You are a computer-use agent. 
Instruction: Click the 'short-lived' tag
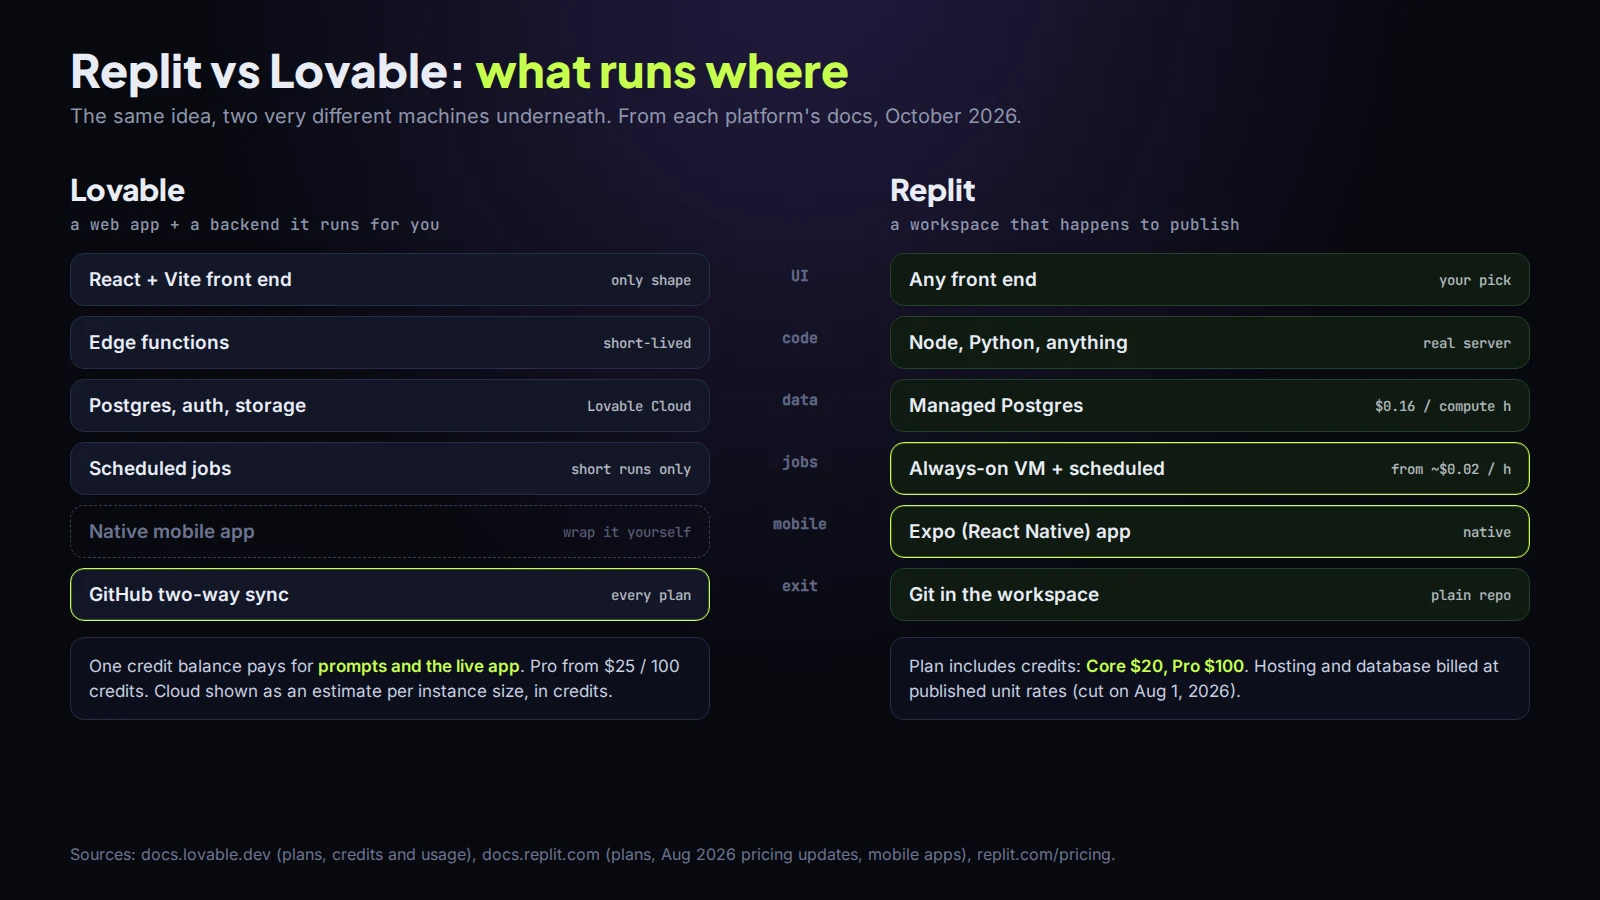click(647, 343)
